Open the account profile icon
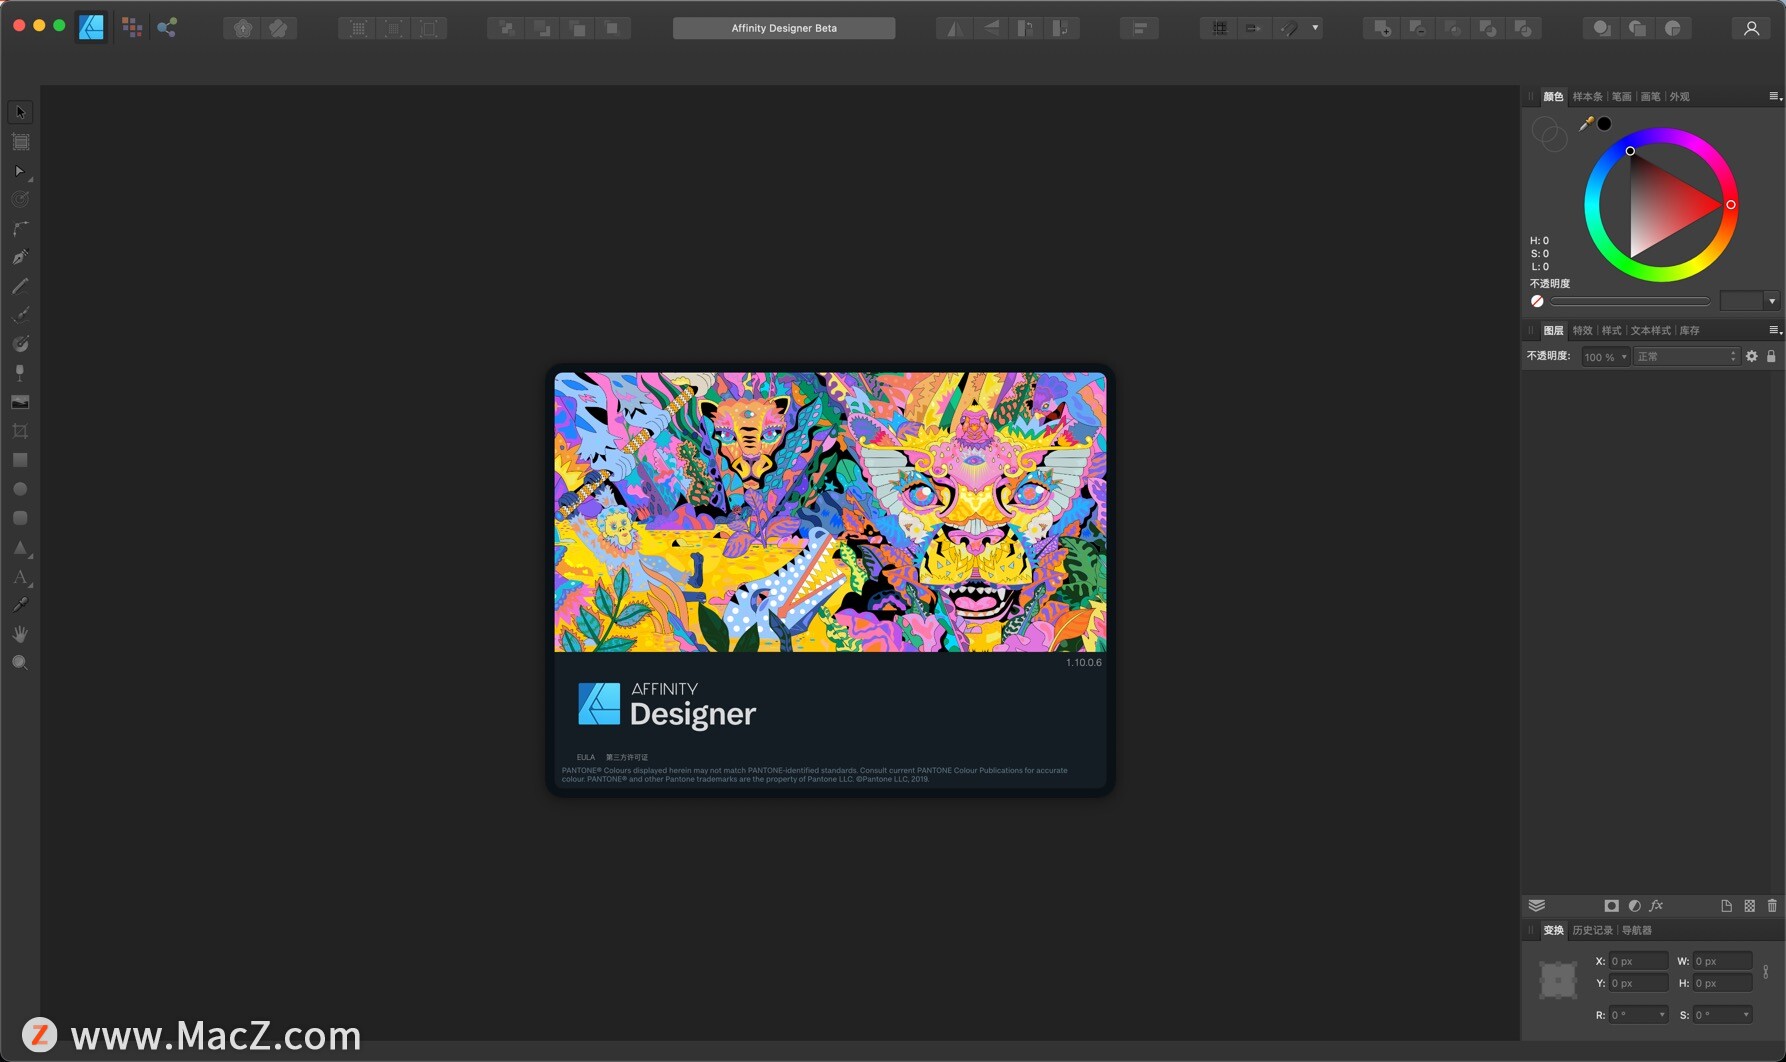Screen dimensions: 1786x1062 1752,29
